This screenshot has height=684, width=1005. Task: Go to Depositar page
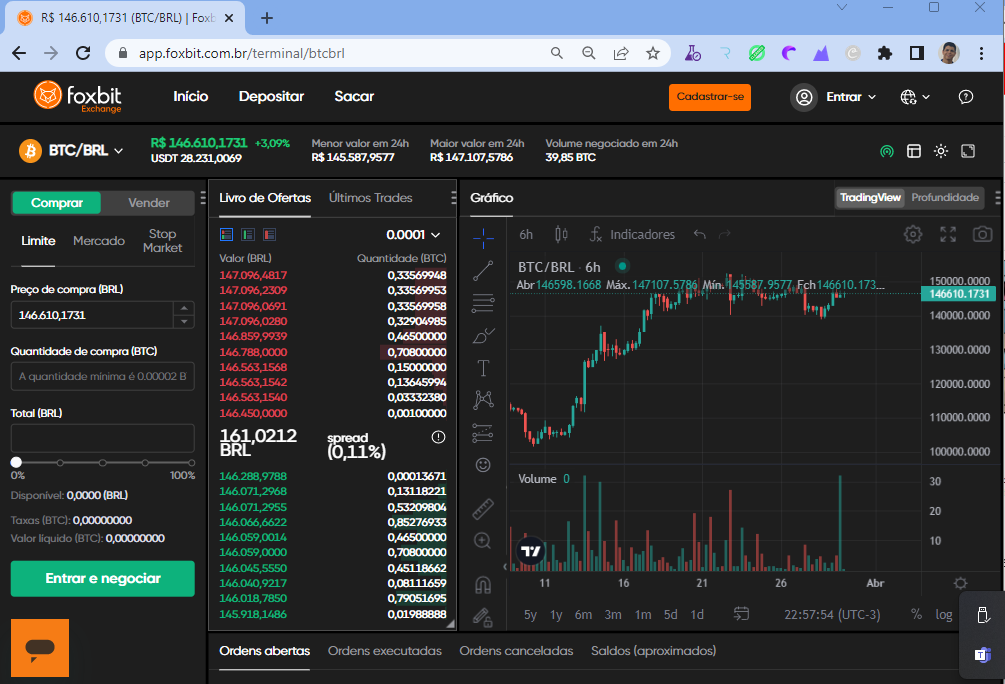click(x=271, y=97)
